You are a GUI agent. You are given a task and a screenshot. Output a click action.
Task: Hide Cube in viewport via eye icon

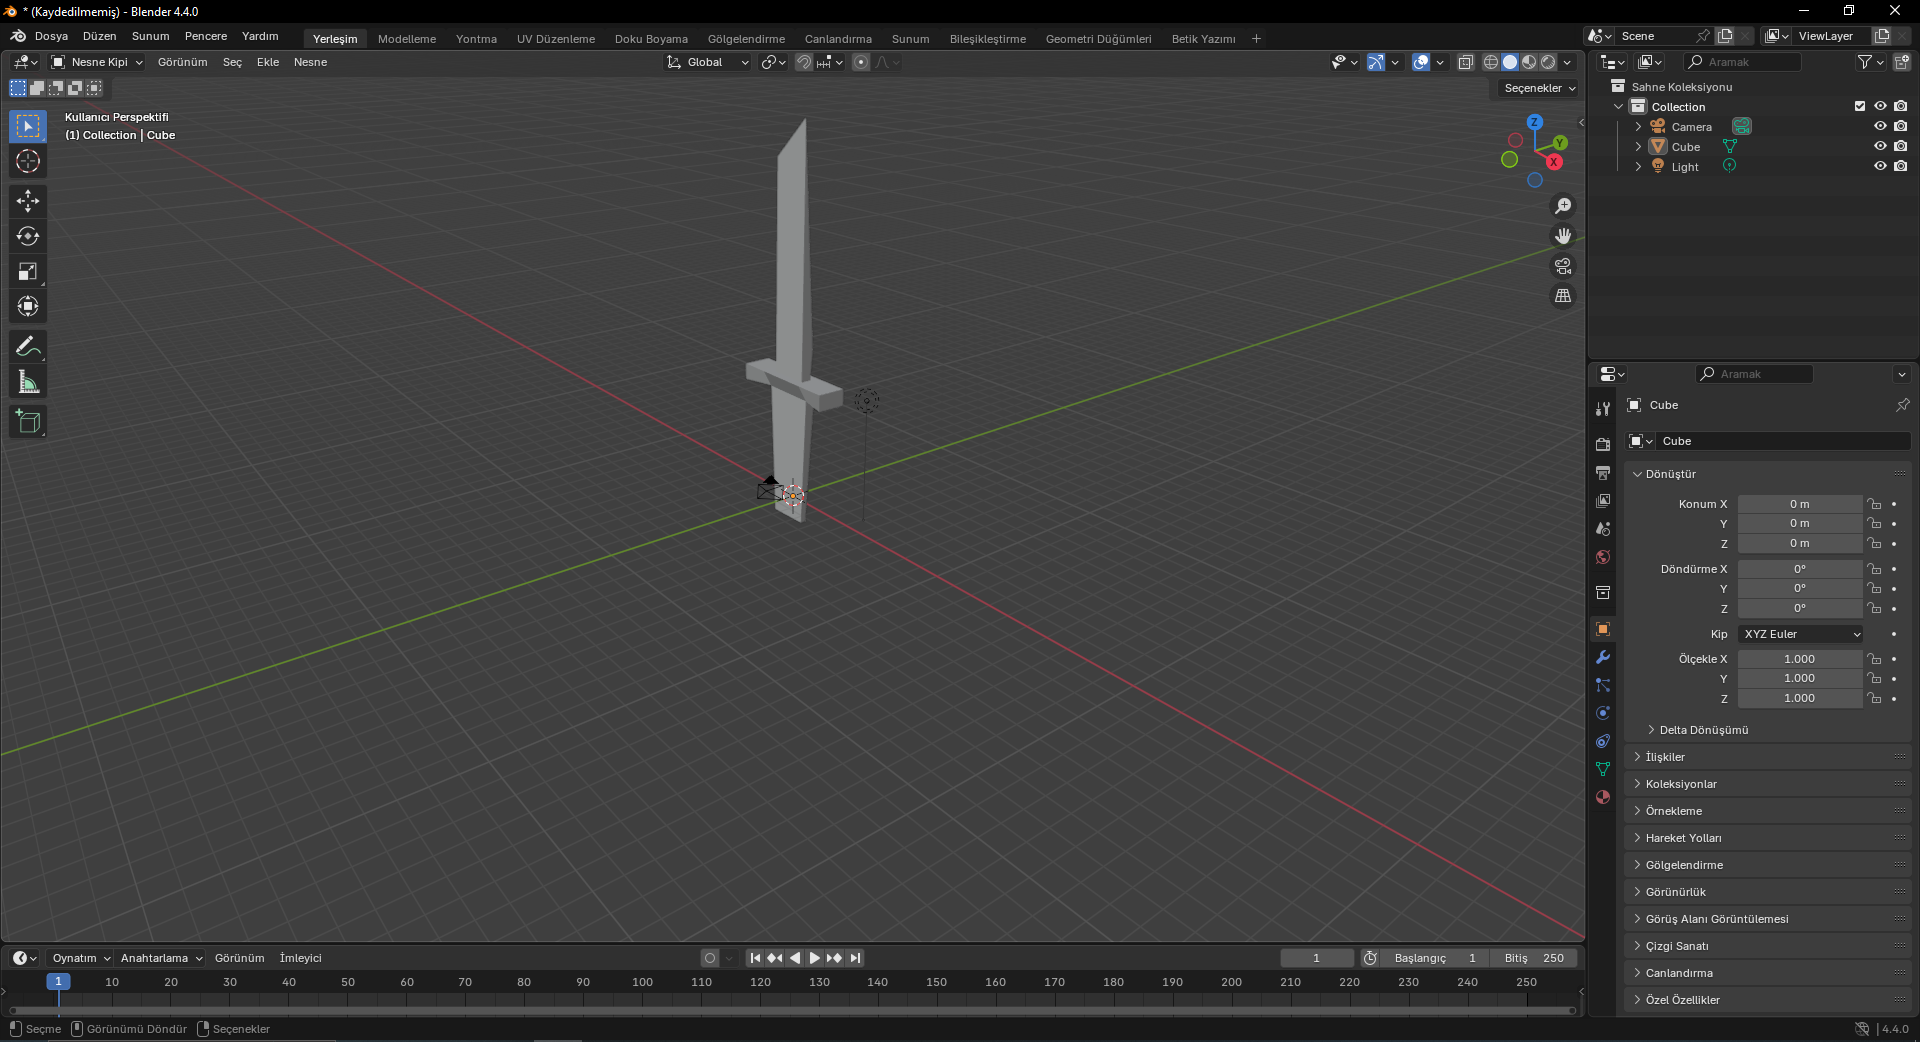[x=1880, y=146]
